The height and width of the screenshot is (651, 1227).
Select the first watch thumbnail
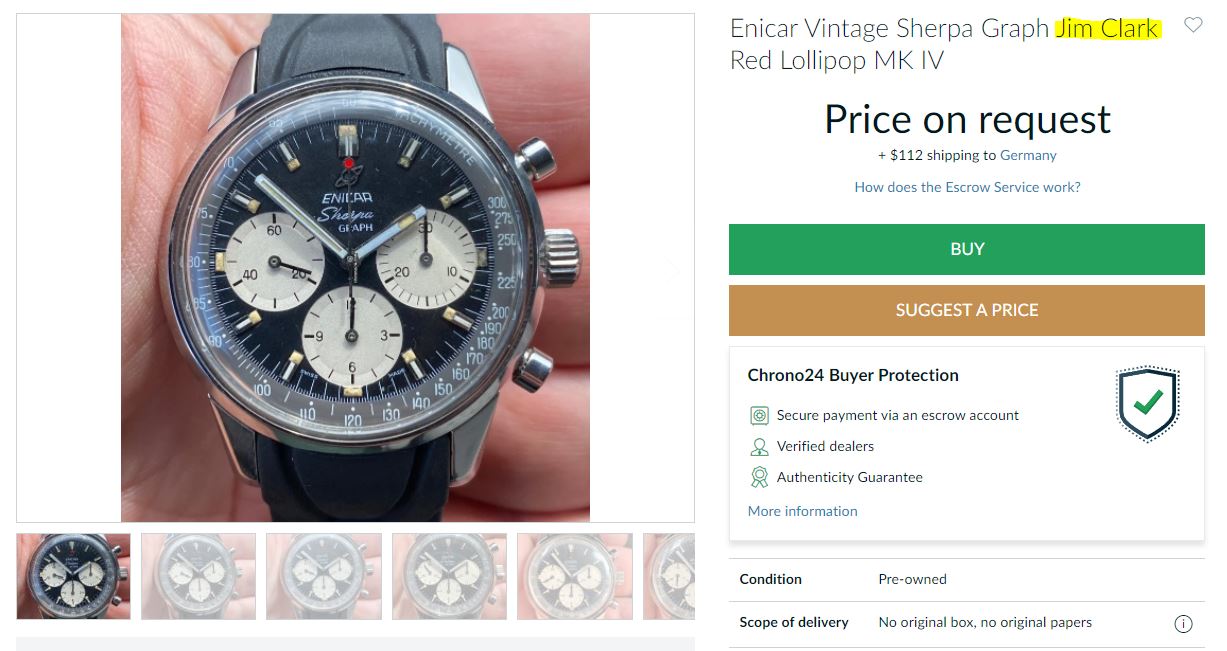(73, 576)
